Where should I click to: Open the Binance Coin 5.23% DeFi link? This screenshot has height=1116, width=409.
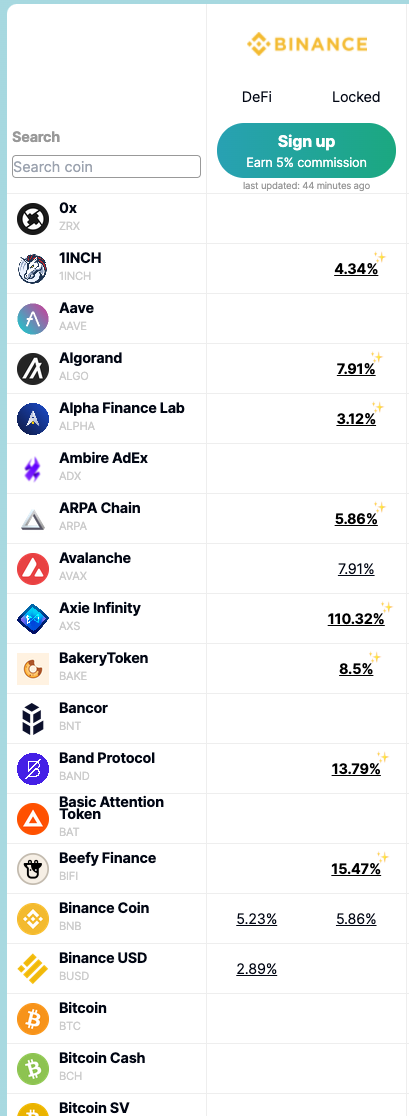pyautogui.click(x=257, y=919)
